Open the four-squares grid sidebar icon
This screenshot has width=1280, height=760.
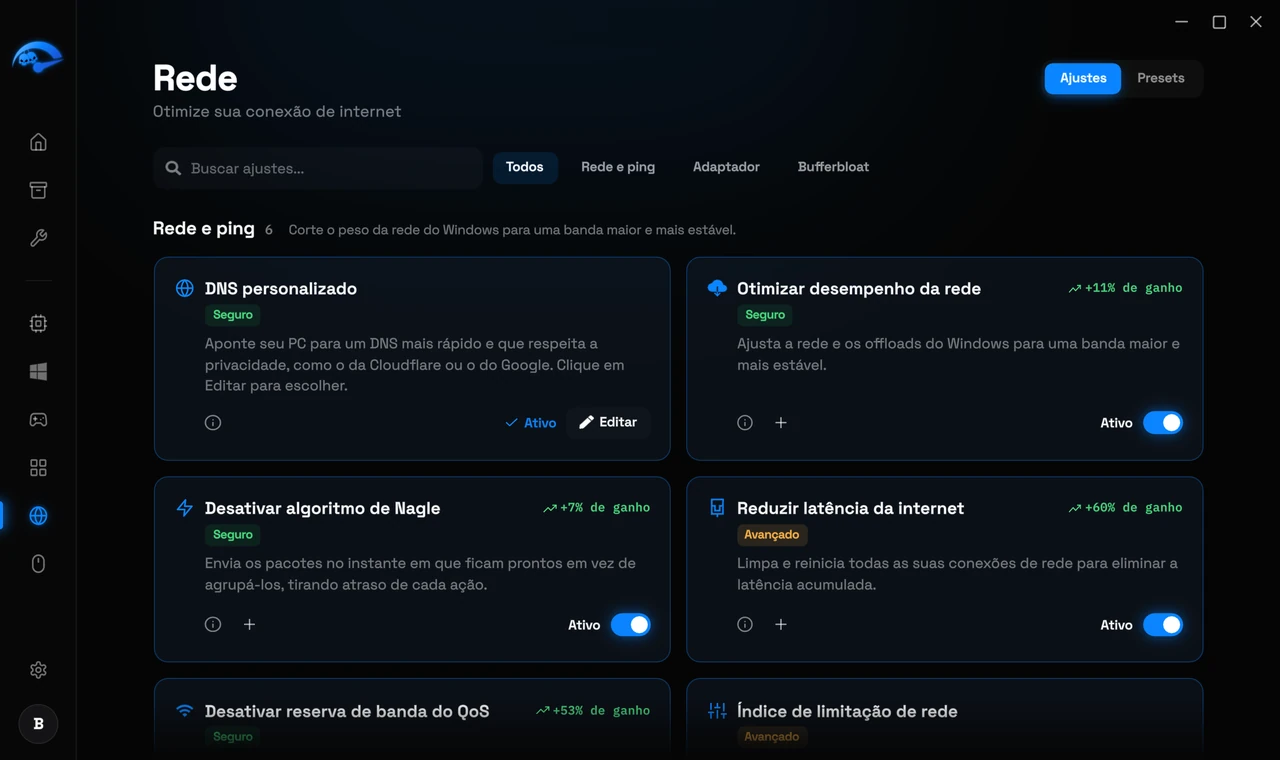click(x=38, y=468)
